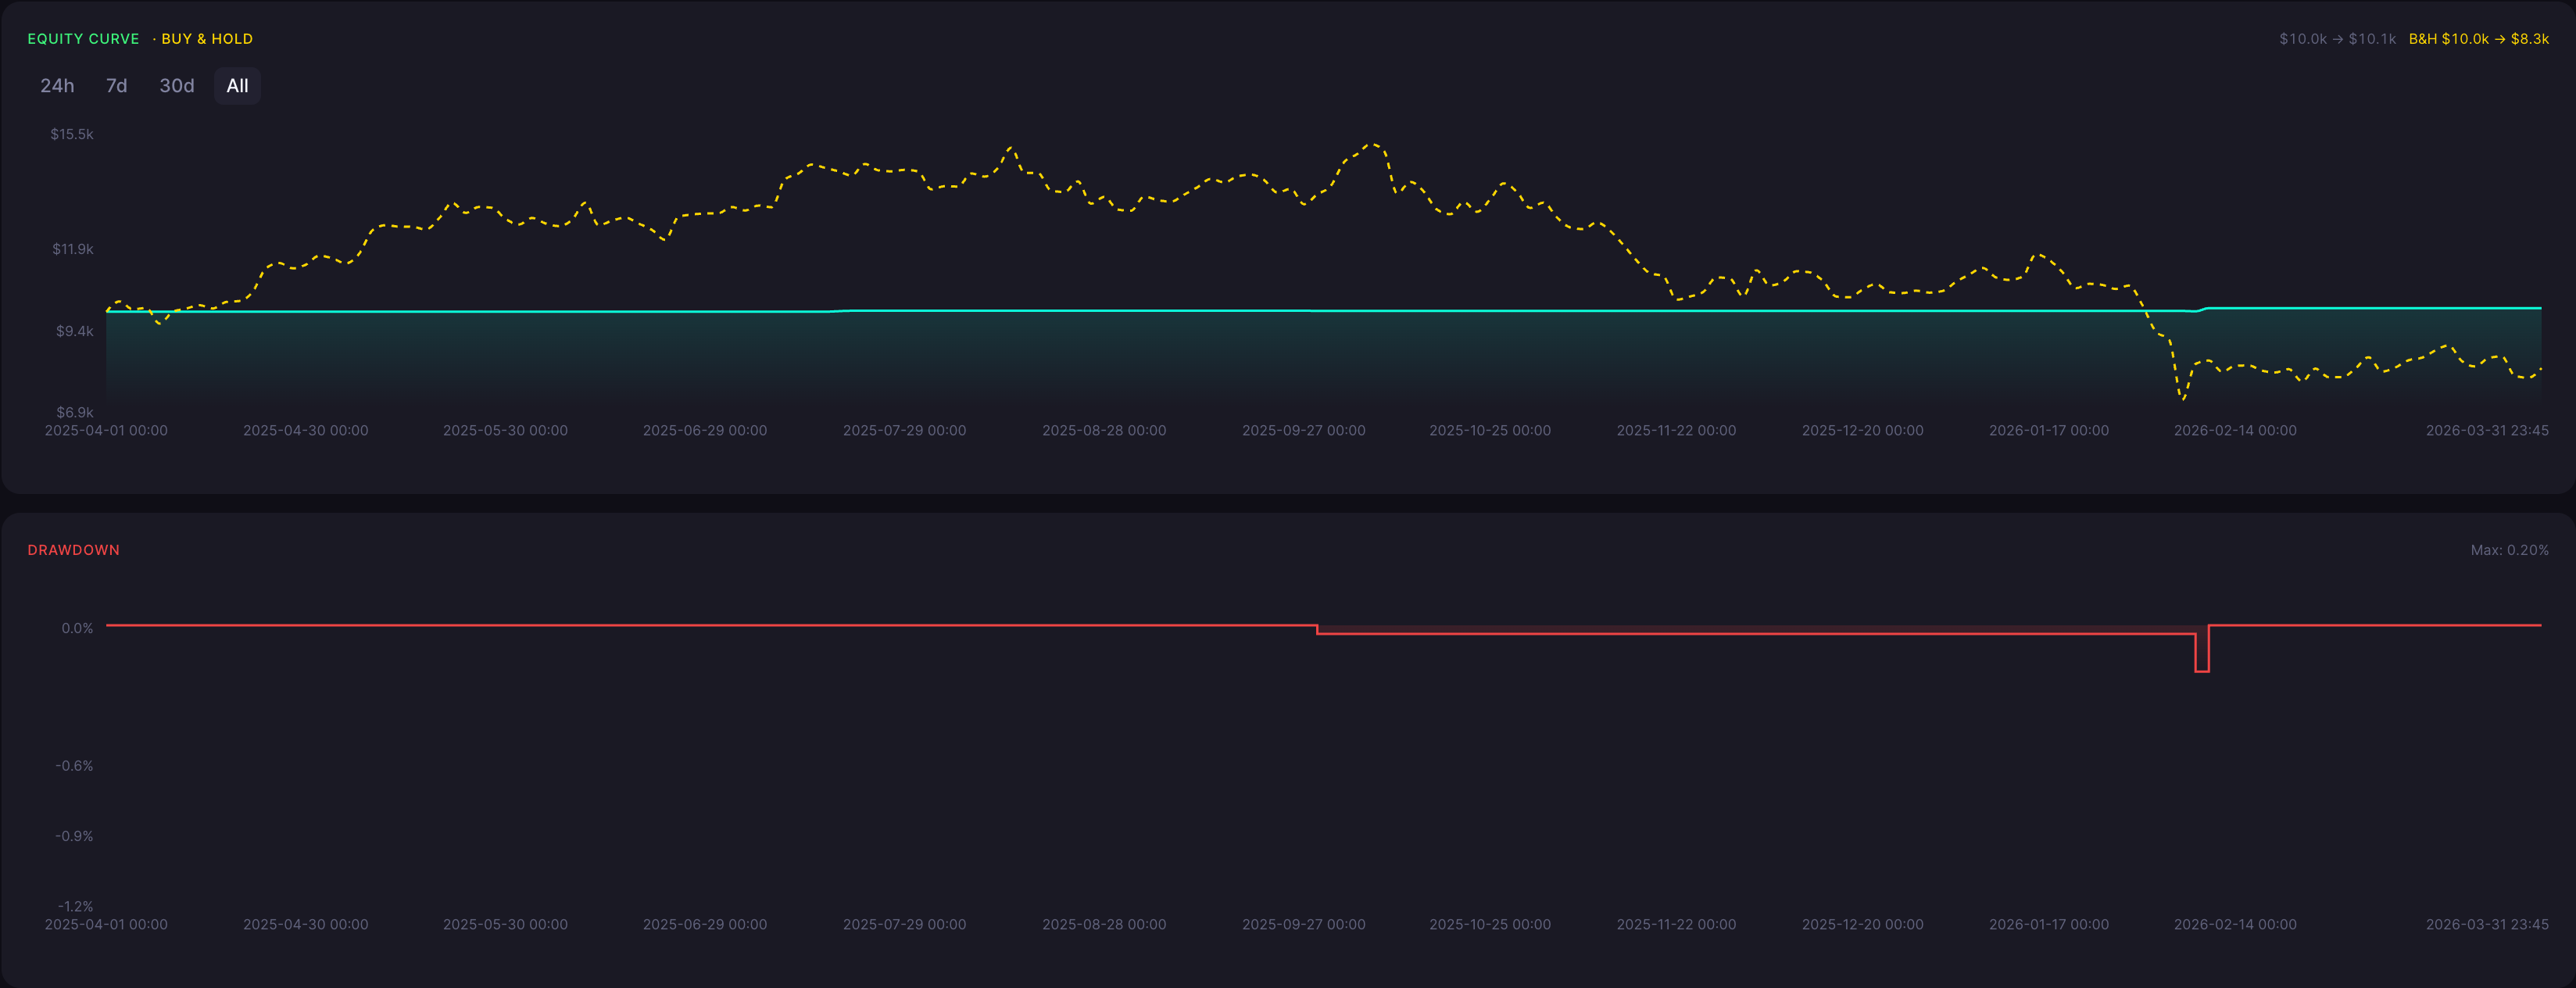Screen dimensions: 2576x988
Task: Select the 24h time range tab
Action: pos(57,86)
